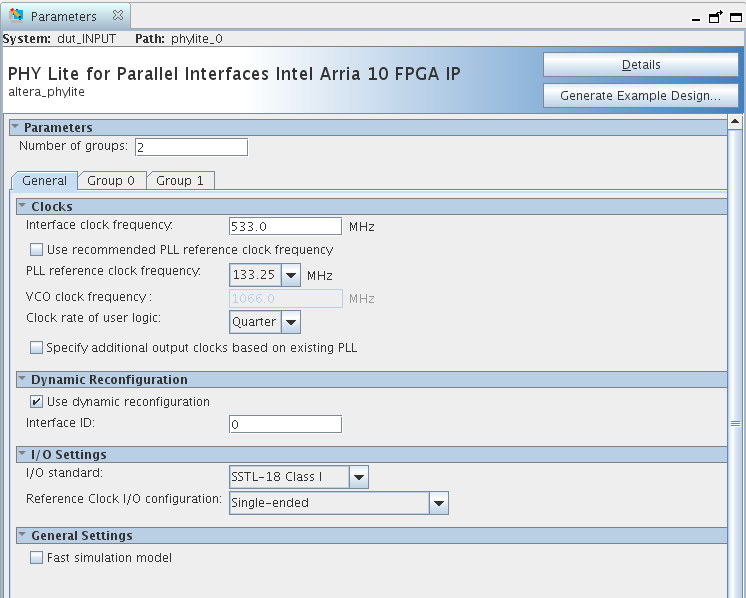Click the Path value phylite_0
The image size is (746, 598).
click(196, 39)
